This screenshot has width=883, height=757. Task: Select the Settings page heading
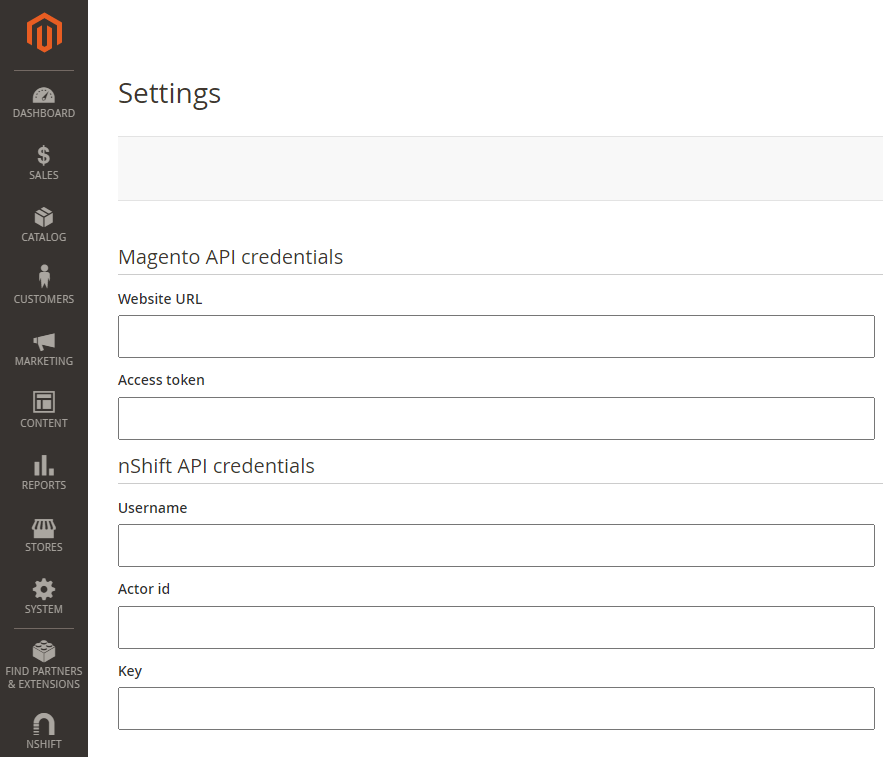(170, 94)
